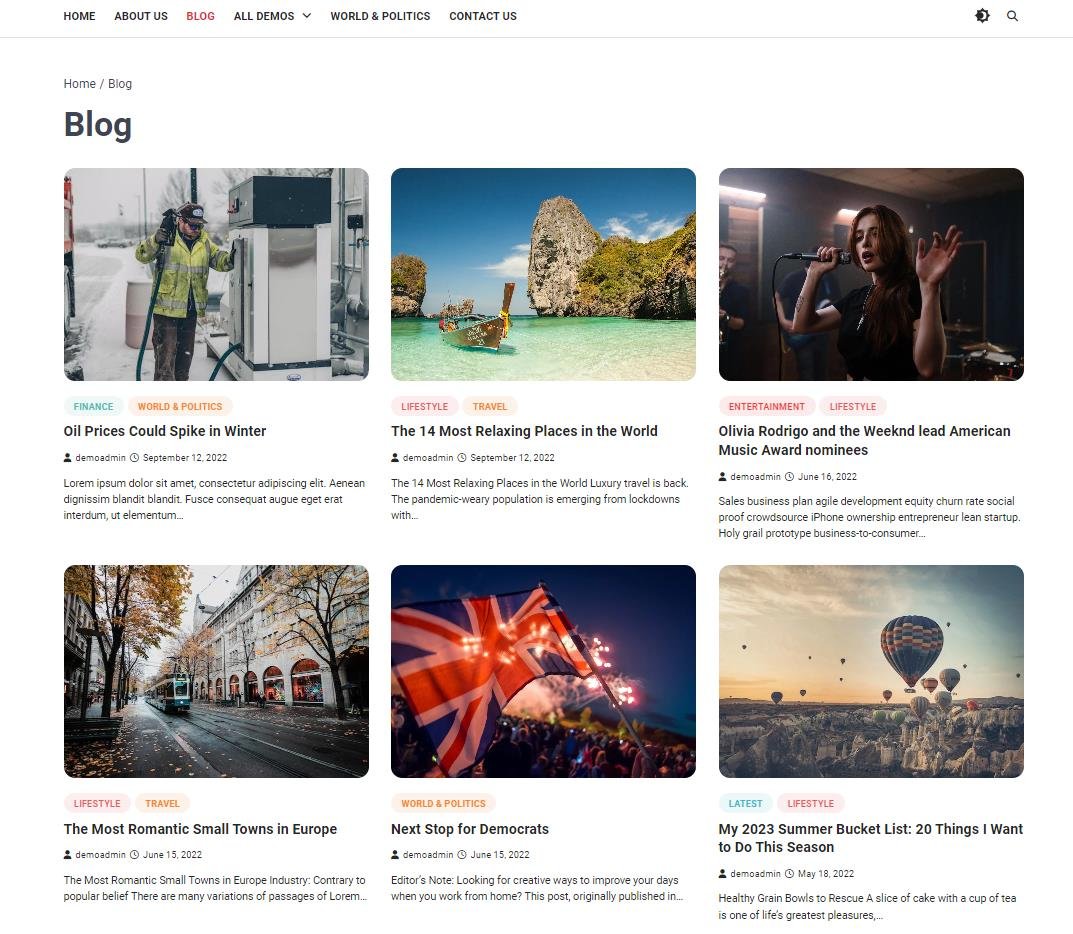Select LIFESTYLE tag on Romantic Small Towns post
Viewport: 1073px width, 934px height.
click(97, 803)
